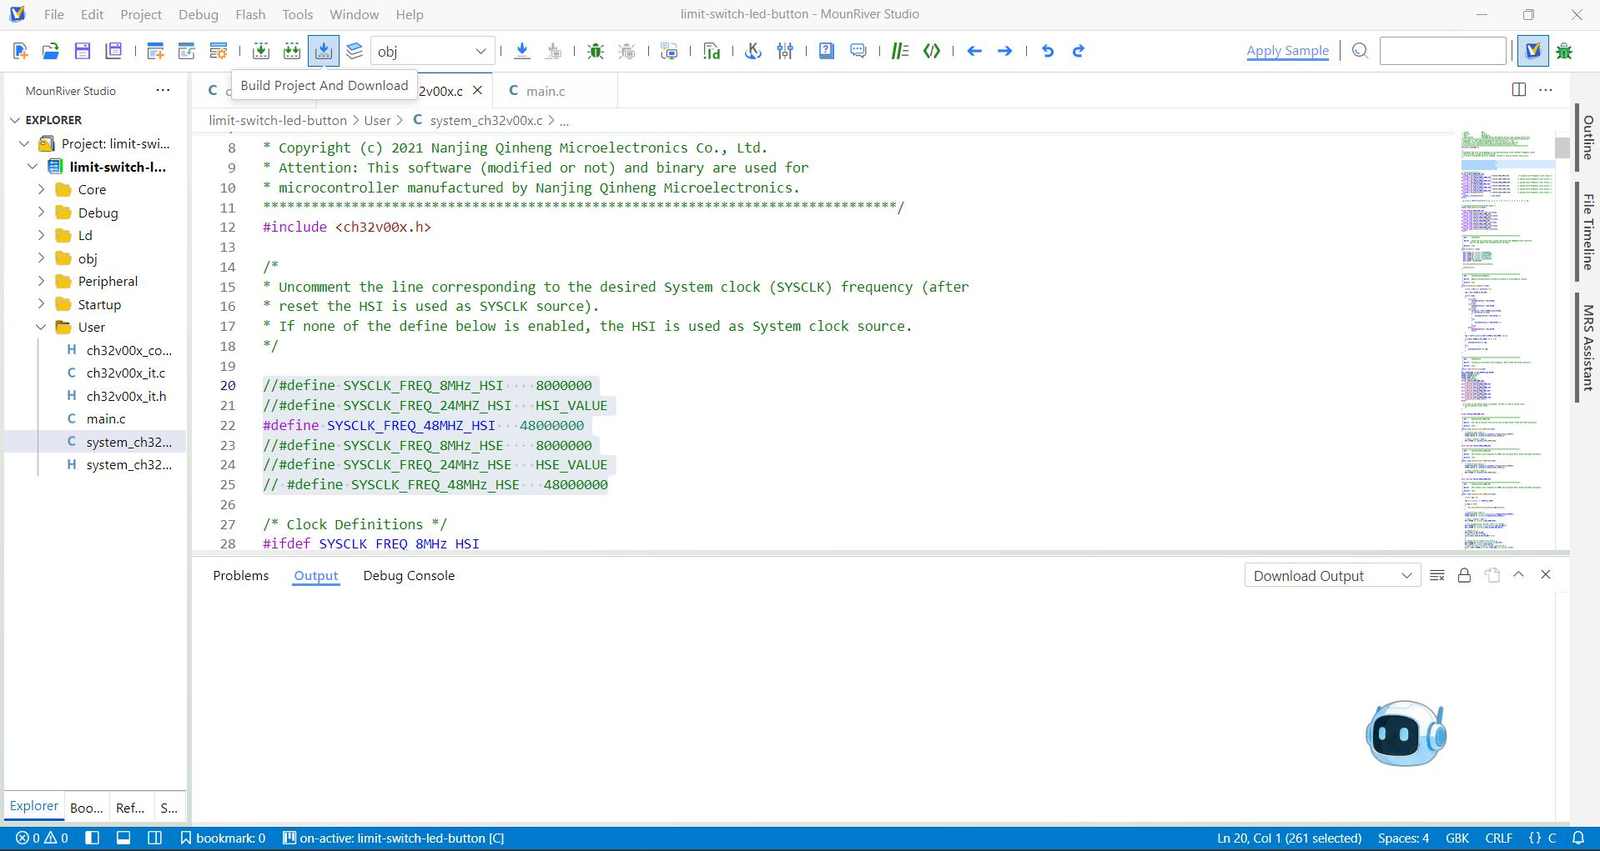Collapse Project: limit-swi... tree node
The height and width of the screenshot is (851, 1600).
pyautogui.click(x=24, y=144)
